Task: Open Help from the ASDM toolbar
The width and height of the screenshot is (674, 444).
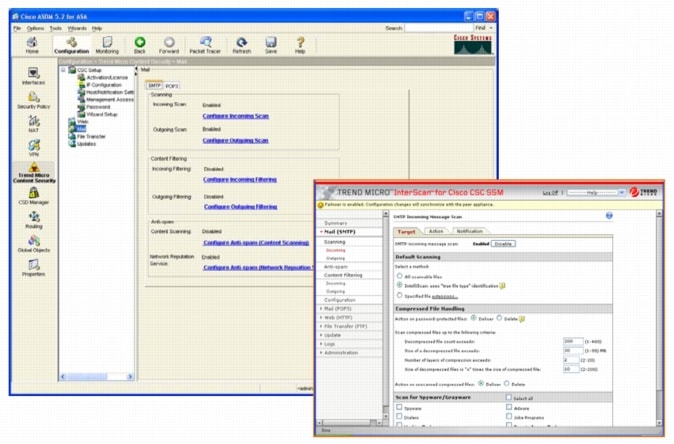Action: pos(300,45)
